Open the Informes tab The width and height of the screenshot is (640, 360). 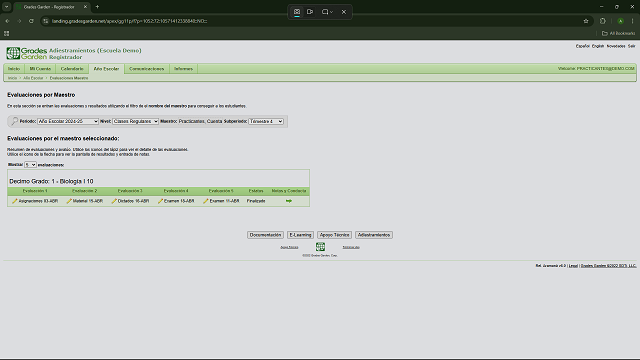[x=183, y=69]
